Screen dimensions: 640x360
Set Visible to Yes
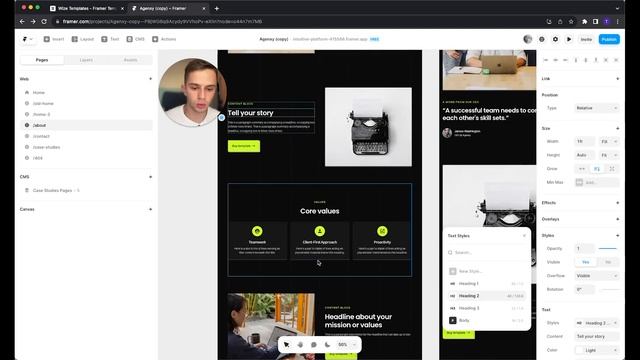[x=585, y=262]
